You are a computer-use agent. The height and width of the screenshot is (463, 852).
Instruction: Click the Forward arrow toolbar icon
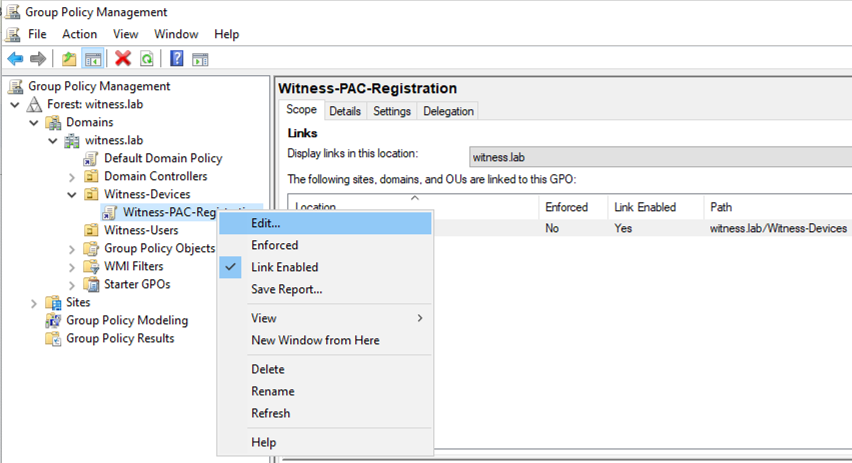click(x=38, y=59)
